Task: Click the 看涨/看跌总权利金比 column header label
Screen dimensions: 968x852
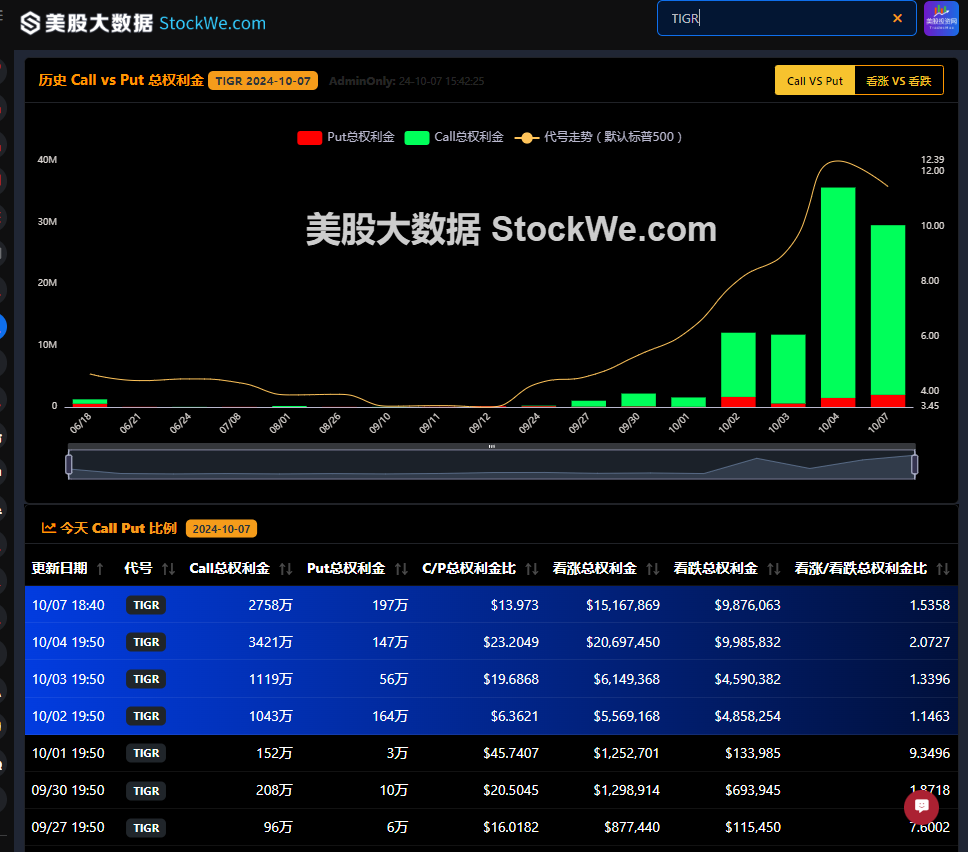Action: click(861, 568)
